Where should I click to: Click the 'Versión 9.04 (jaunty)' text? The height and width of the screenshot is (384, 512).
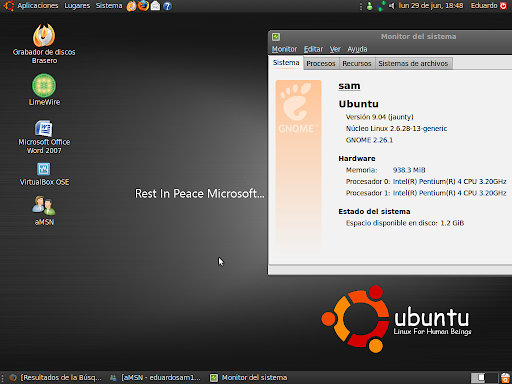380,117
